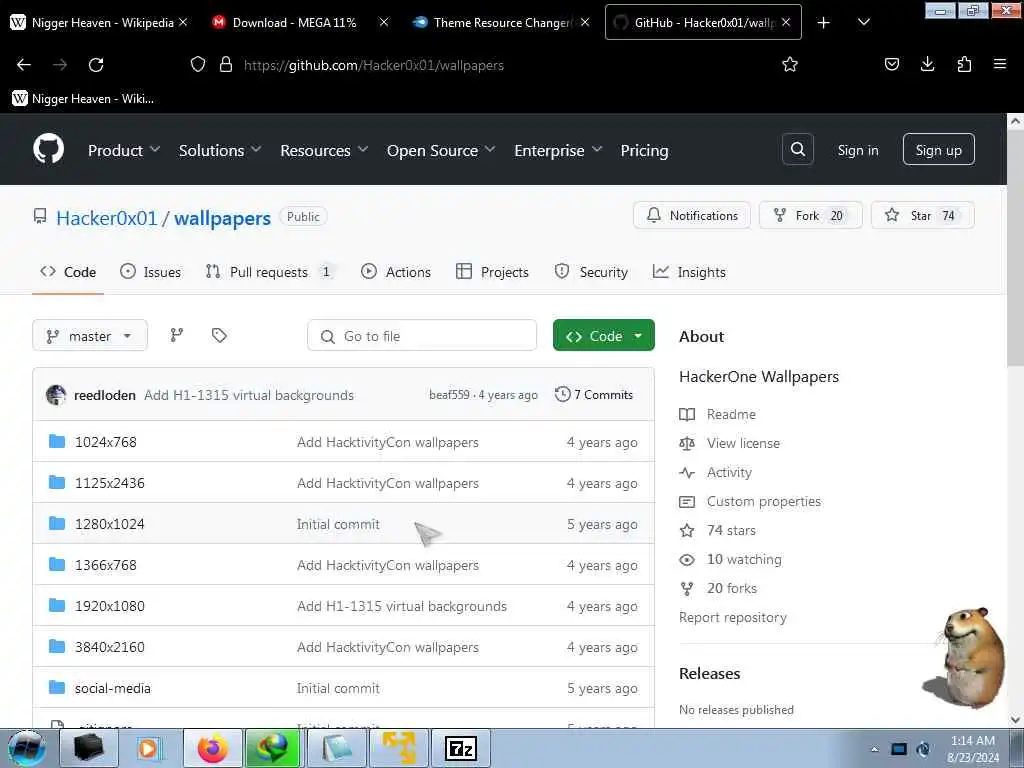1024x768 pixels.
Task: Open the Readme link in About
Action: point(731,414)
